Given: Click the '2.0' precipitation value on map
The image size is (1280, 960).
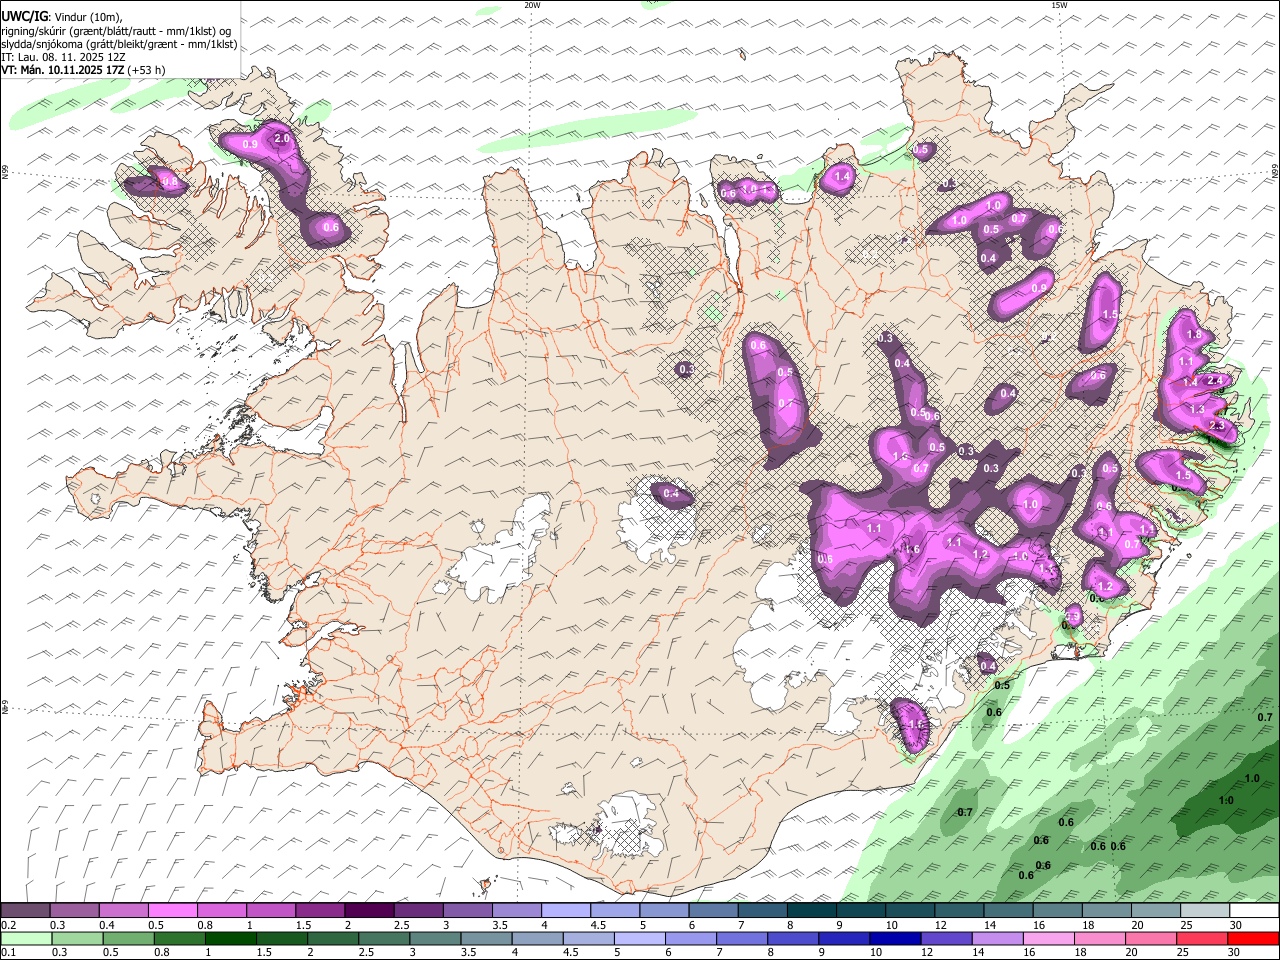Looking at the screenshot, I should click(x=281, y=139).
